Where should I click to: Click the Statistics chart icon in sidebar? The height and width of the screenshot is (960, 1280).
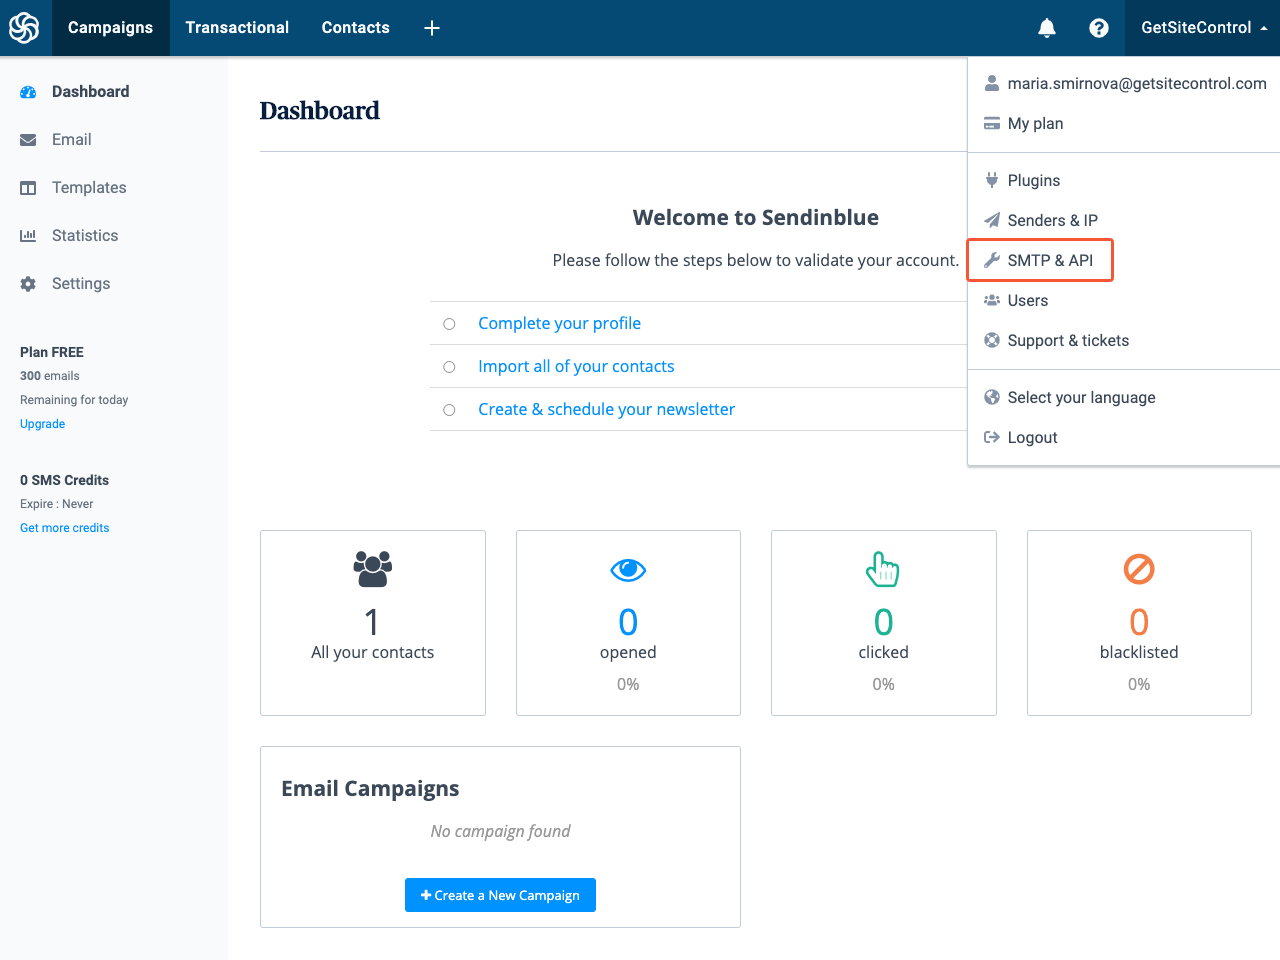tap(28, 236)
